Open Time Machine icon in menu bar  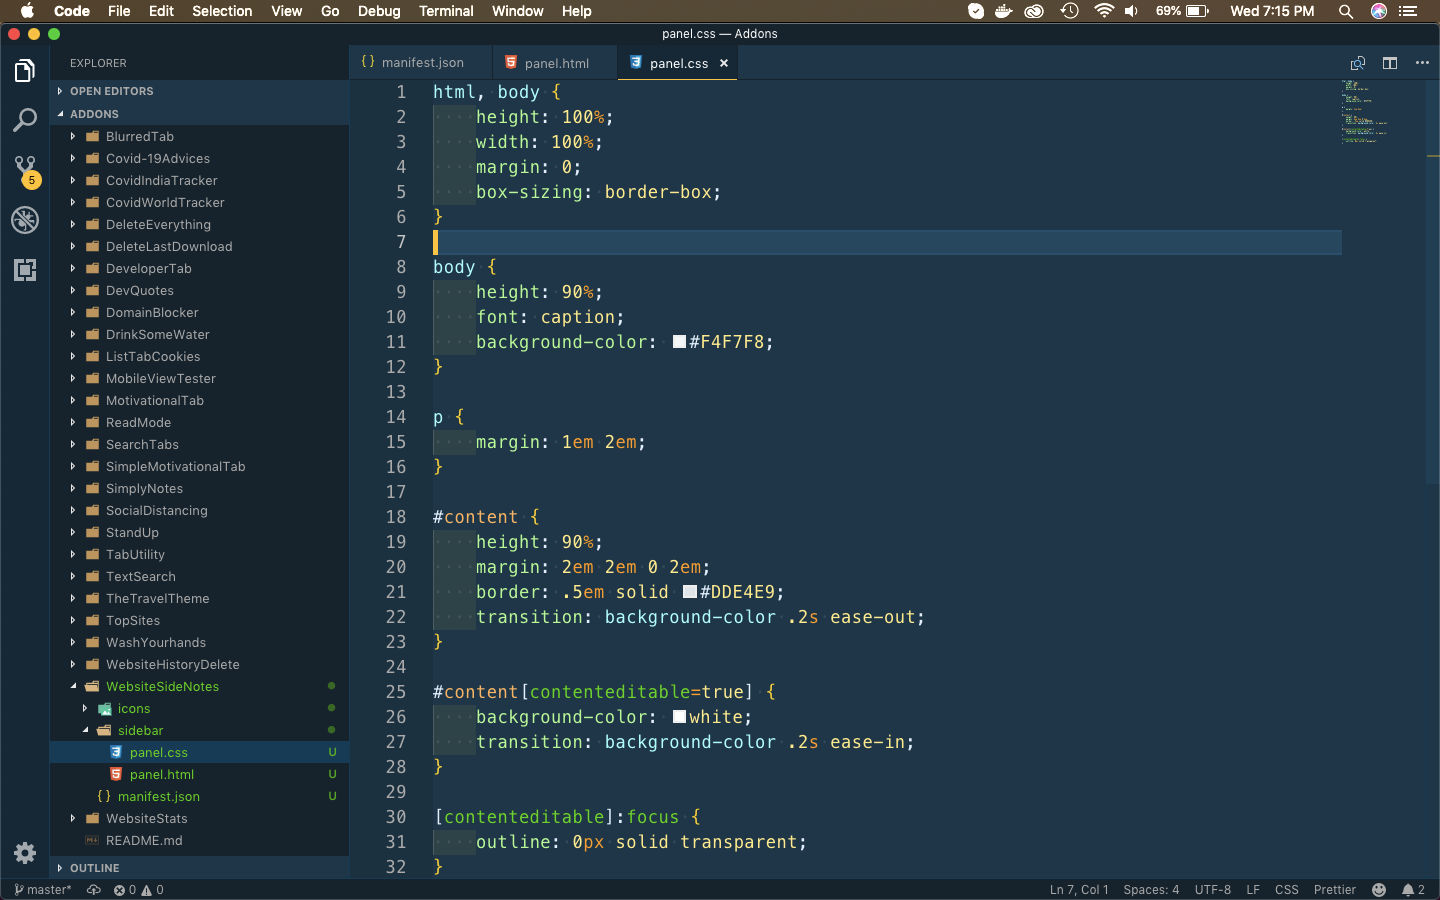1069,11
